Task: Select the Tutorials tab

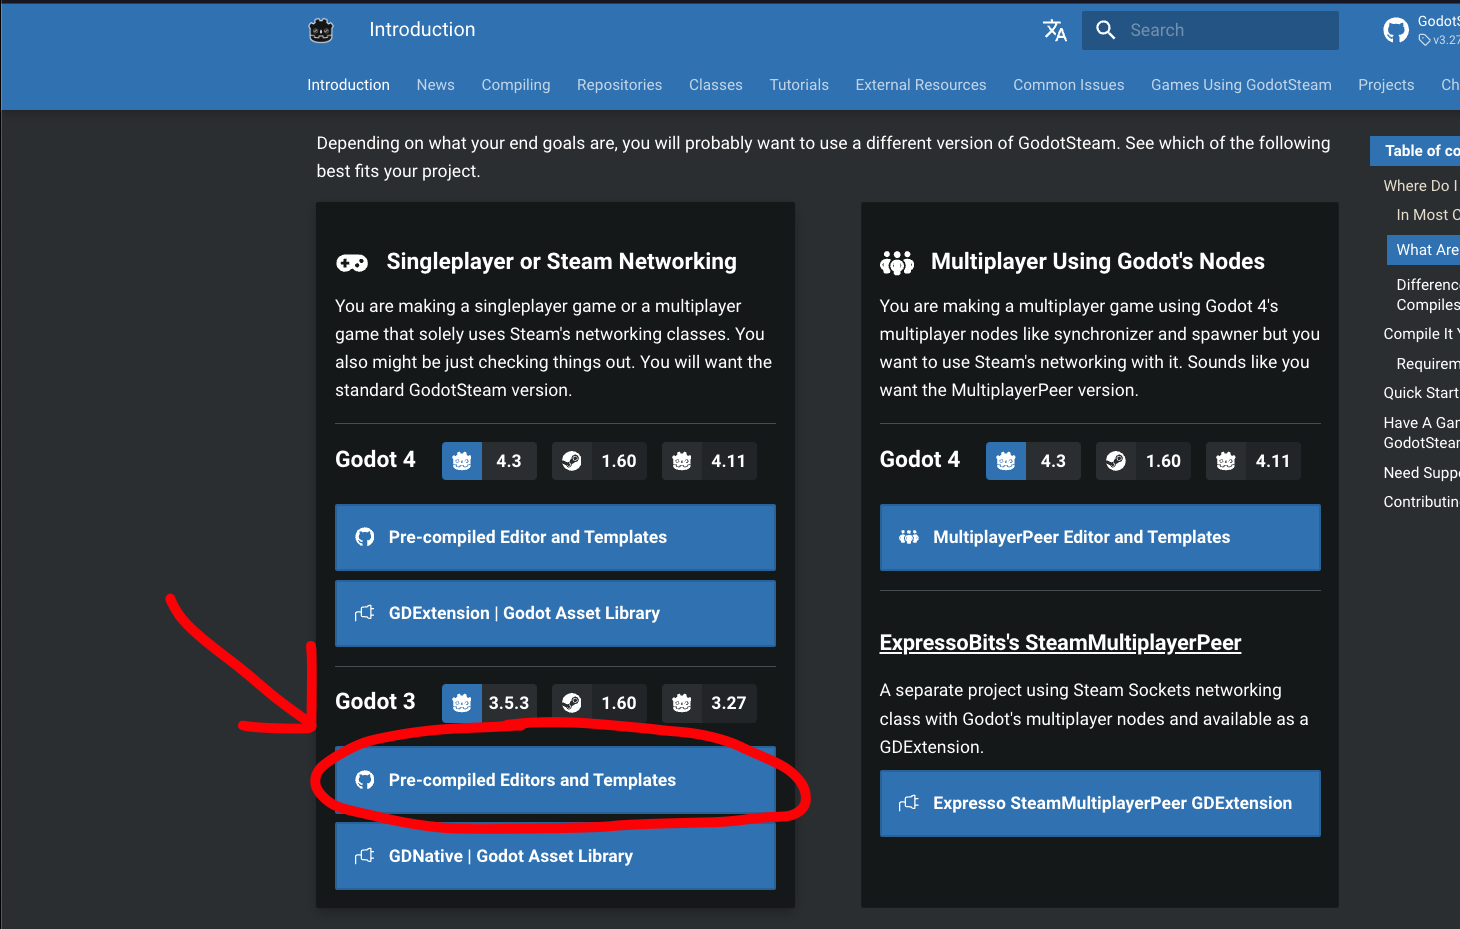Action: pyautogui.click(x=799, y=85)
